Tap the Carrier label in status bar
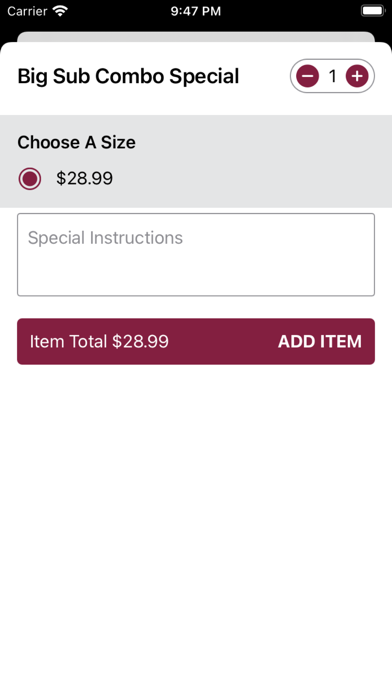Viewport: 392px width, 696px height. (27, 11)
